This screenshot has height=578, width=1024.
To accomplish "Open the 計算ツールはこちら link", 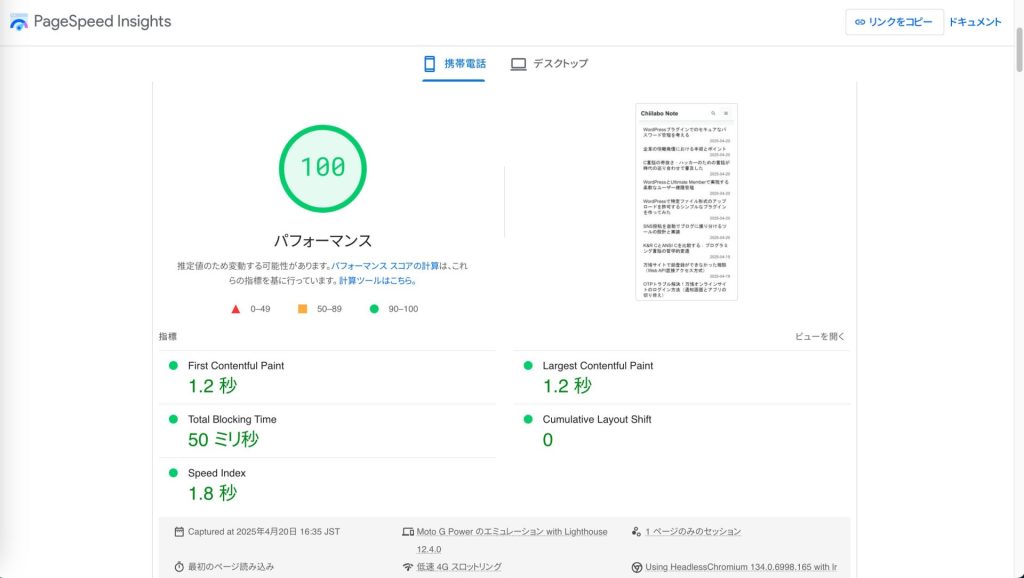I will click(377, 281).
